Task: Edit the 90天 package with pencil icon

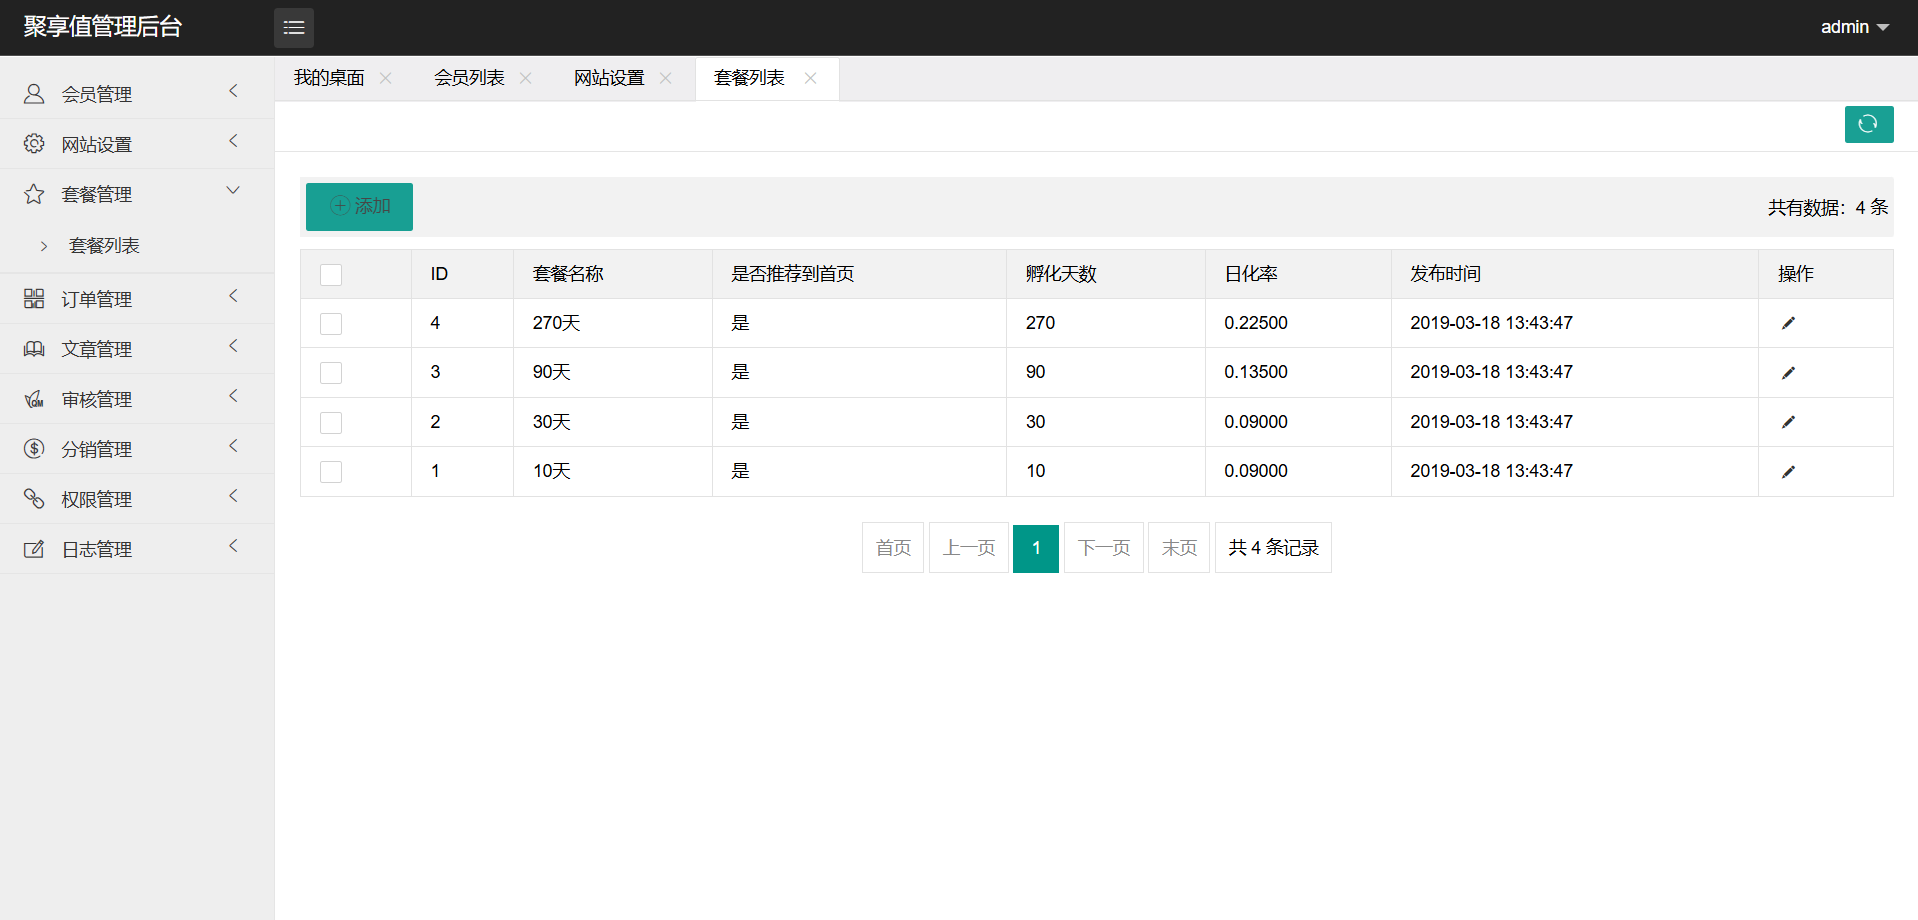Action: tap(1788, 373)
